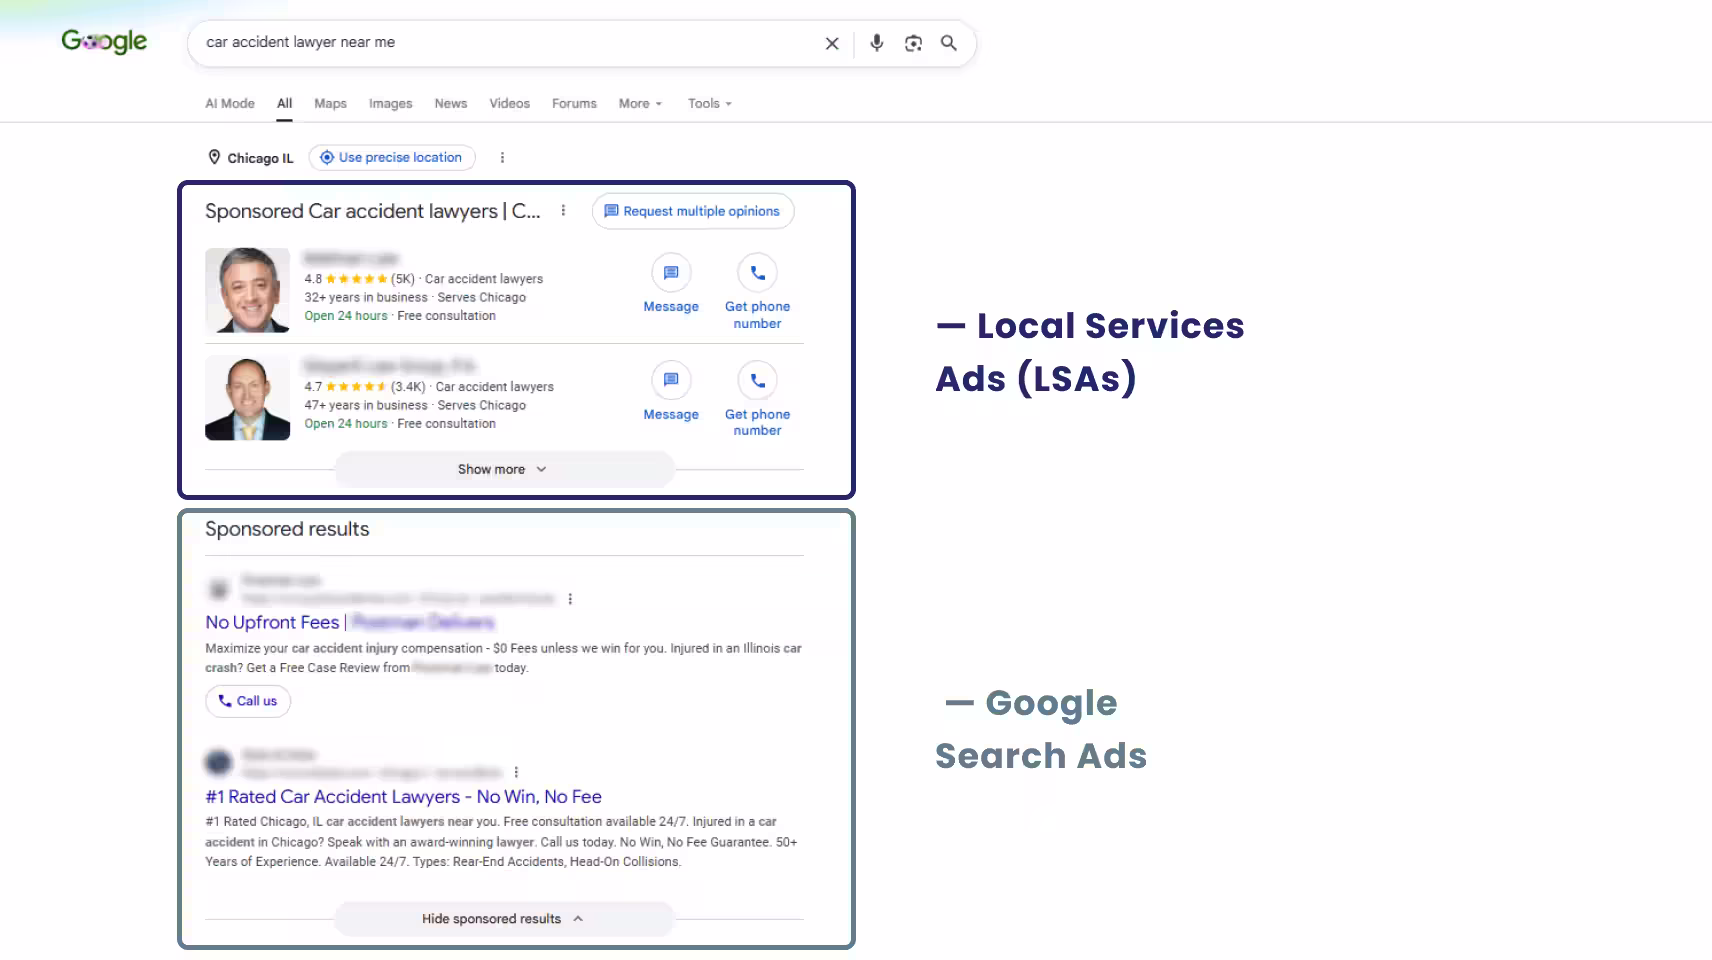The image size is (1712, 960).
Task: Switch to Images tab
Action: [390, 103]
